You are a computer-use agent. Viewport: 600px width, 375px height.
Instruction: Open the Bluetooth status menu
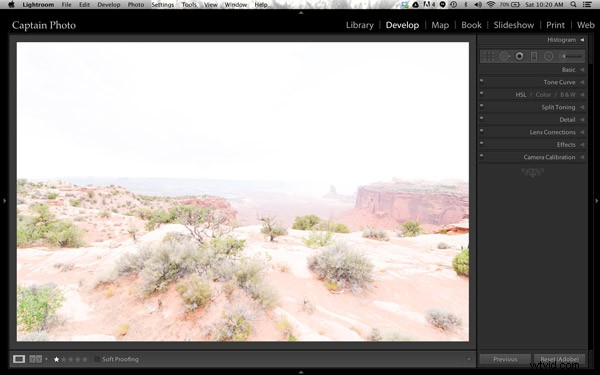[x=466, y=5]
